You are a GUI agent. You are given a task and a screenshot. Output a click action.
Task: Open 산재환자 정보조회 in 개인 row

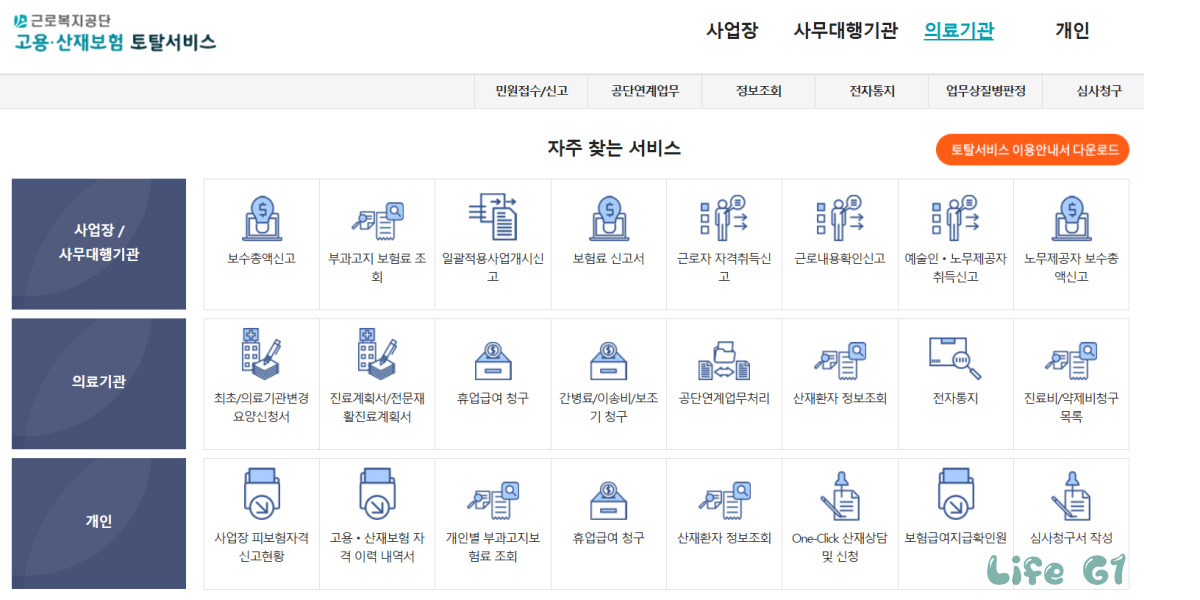[724, 500]
